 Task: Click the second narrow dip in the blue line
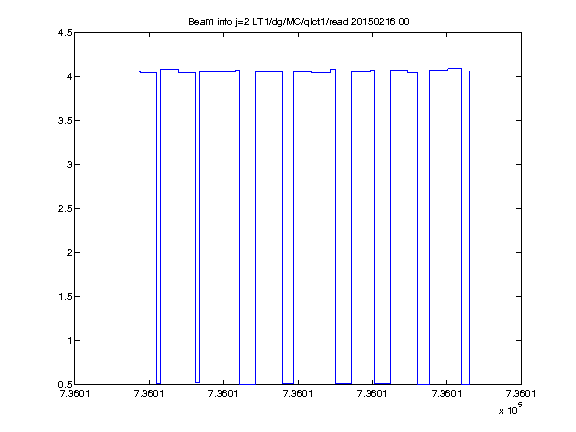point(197,228)
